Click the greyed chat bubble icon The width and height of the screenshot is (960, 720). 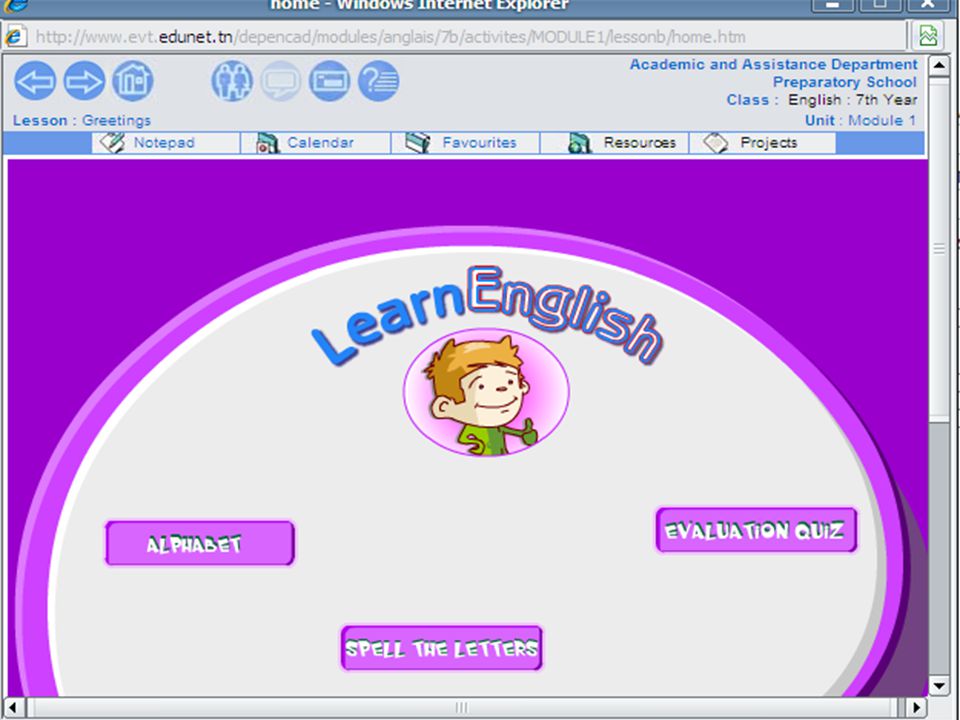click(281, 81)
